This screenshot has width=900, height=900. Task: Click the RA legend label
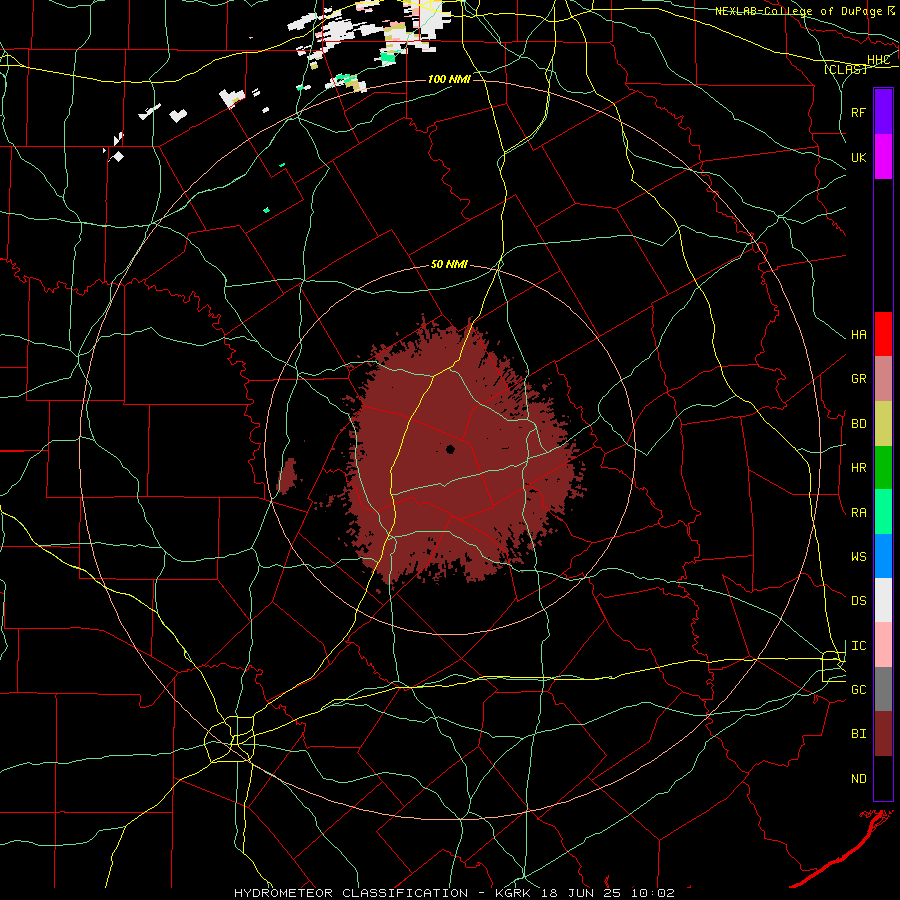coord(858,513)
